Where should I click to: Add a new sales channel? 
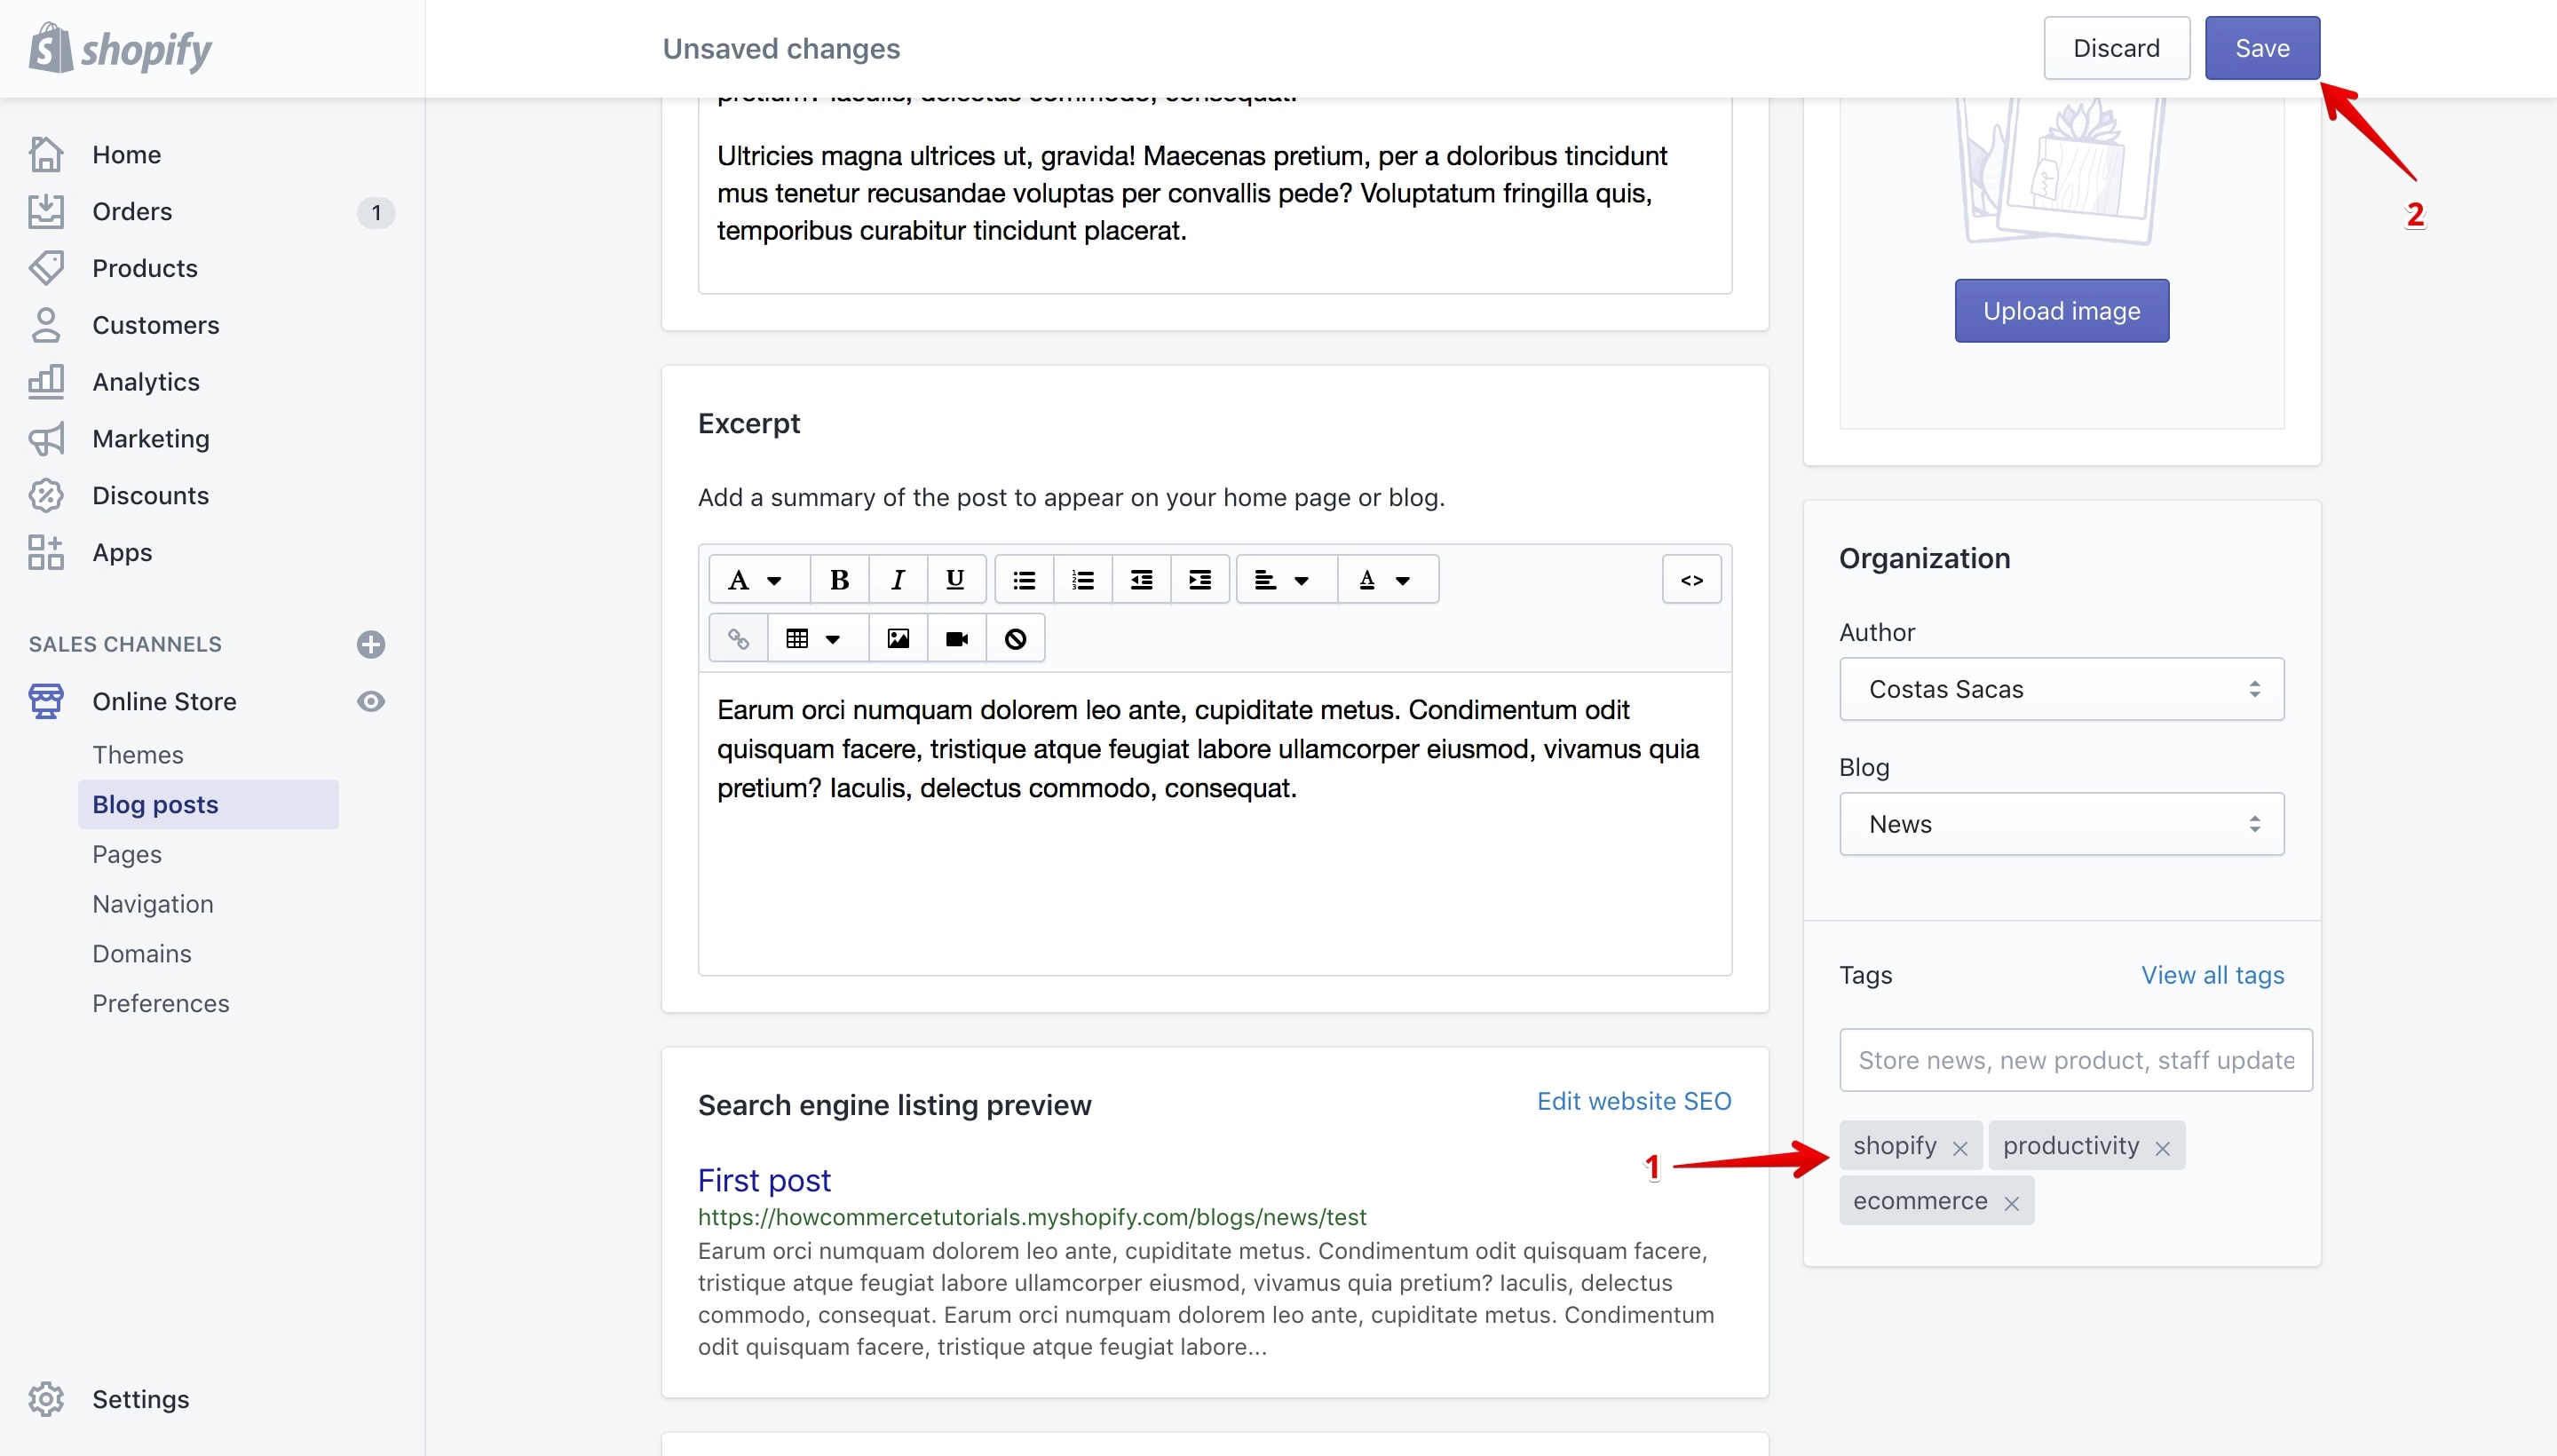(x=371, y=644)
